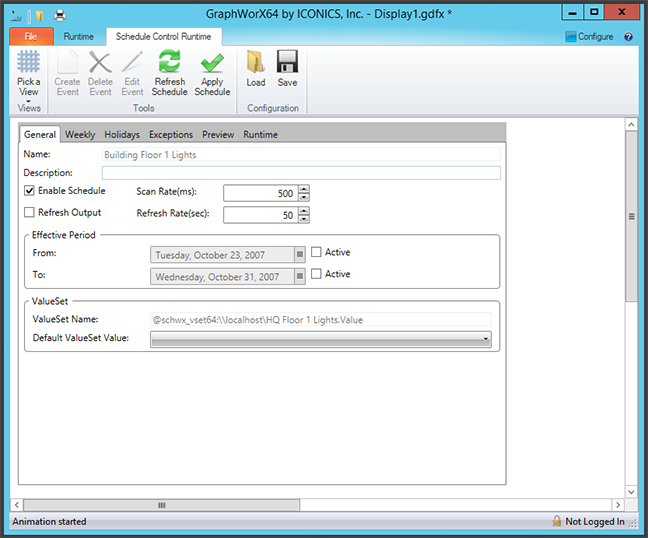The height and width of the screenshot is (538, 648).
Task: Open the To date picker dropdown
Action: tap(300, 276)
